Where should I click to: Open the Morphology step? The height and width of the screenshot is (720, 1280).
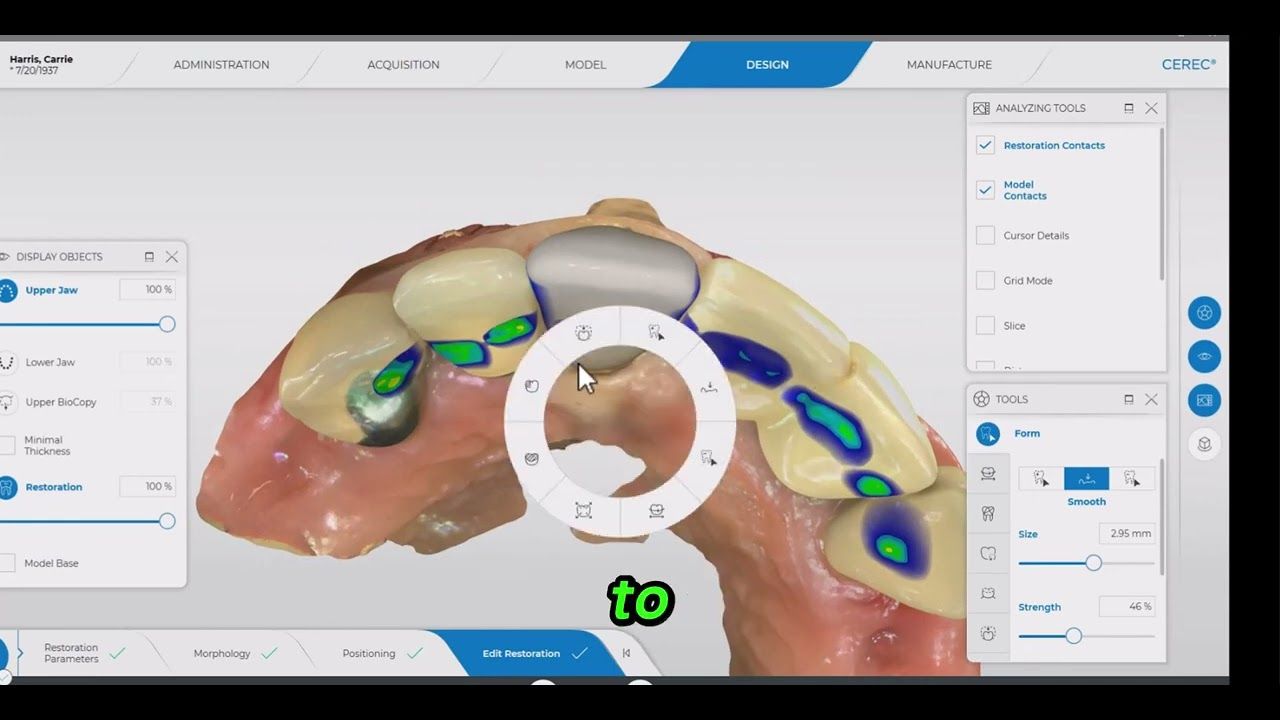pyautogui.click(x=222, y=654)
